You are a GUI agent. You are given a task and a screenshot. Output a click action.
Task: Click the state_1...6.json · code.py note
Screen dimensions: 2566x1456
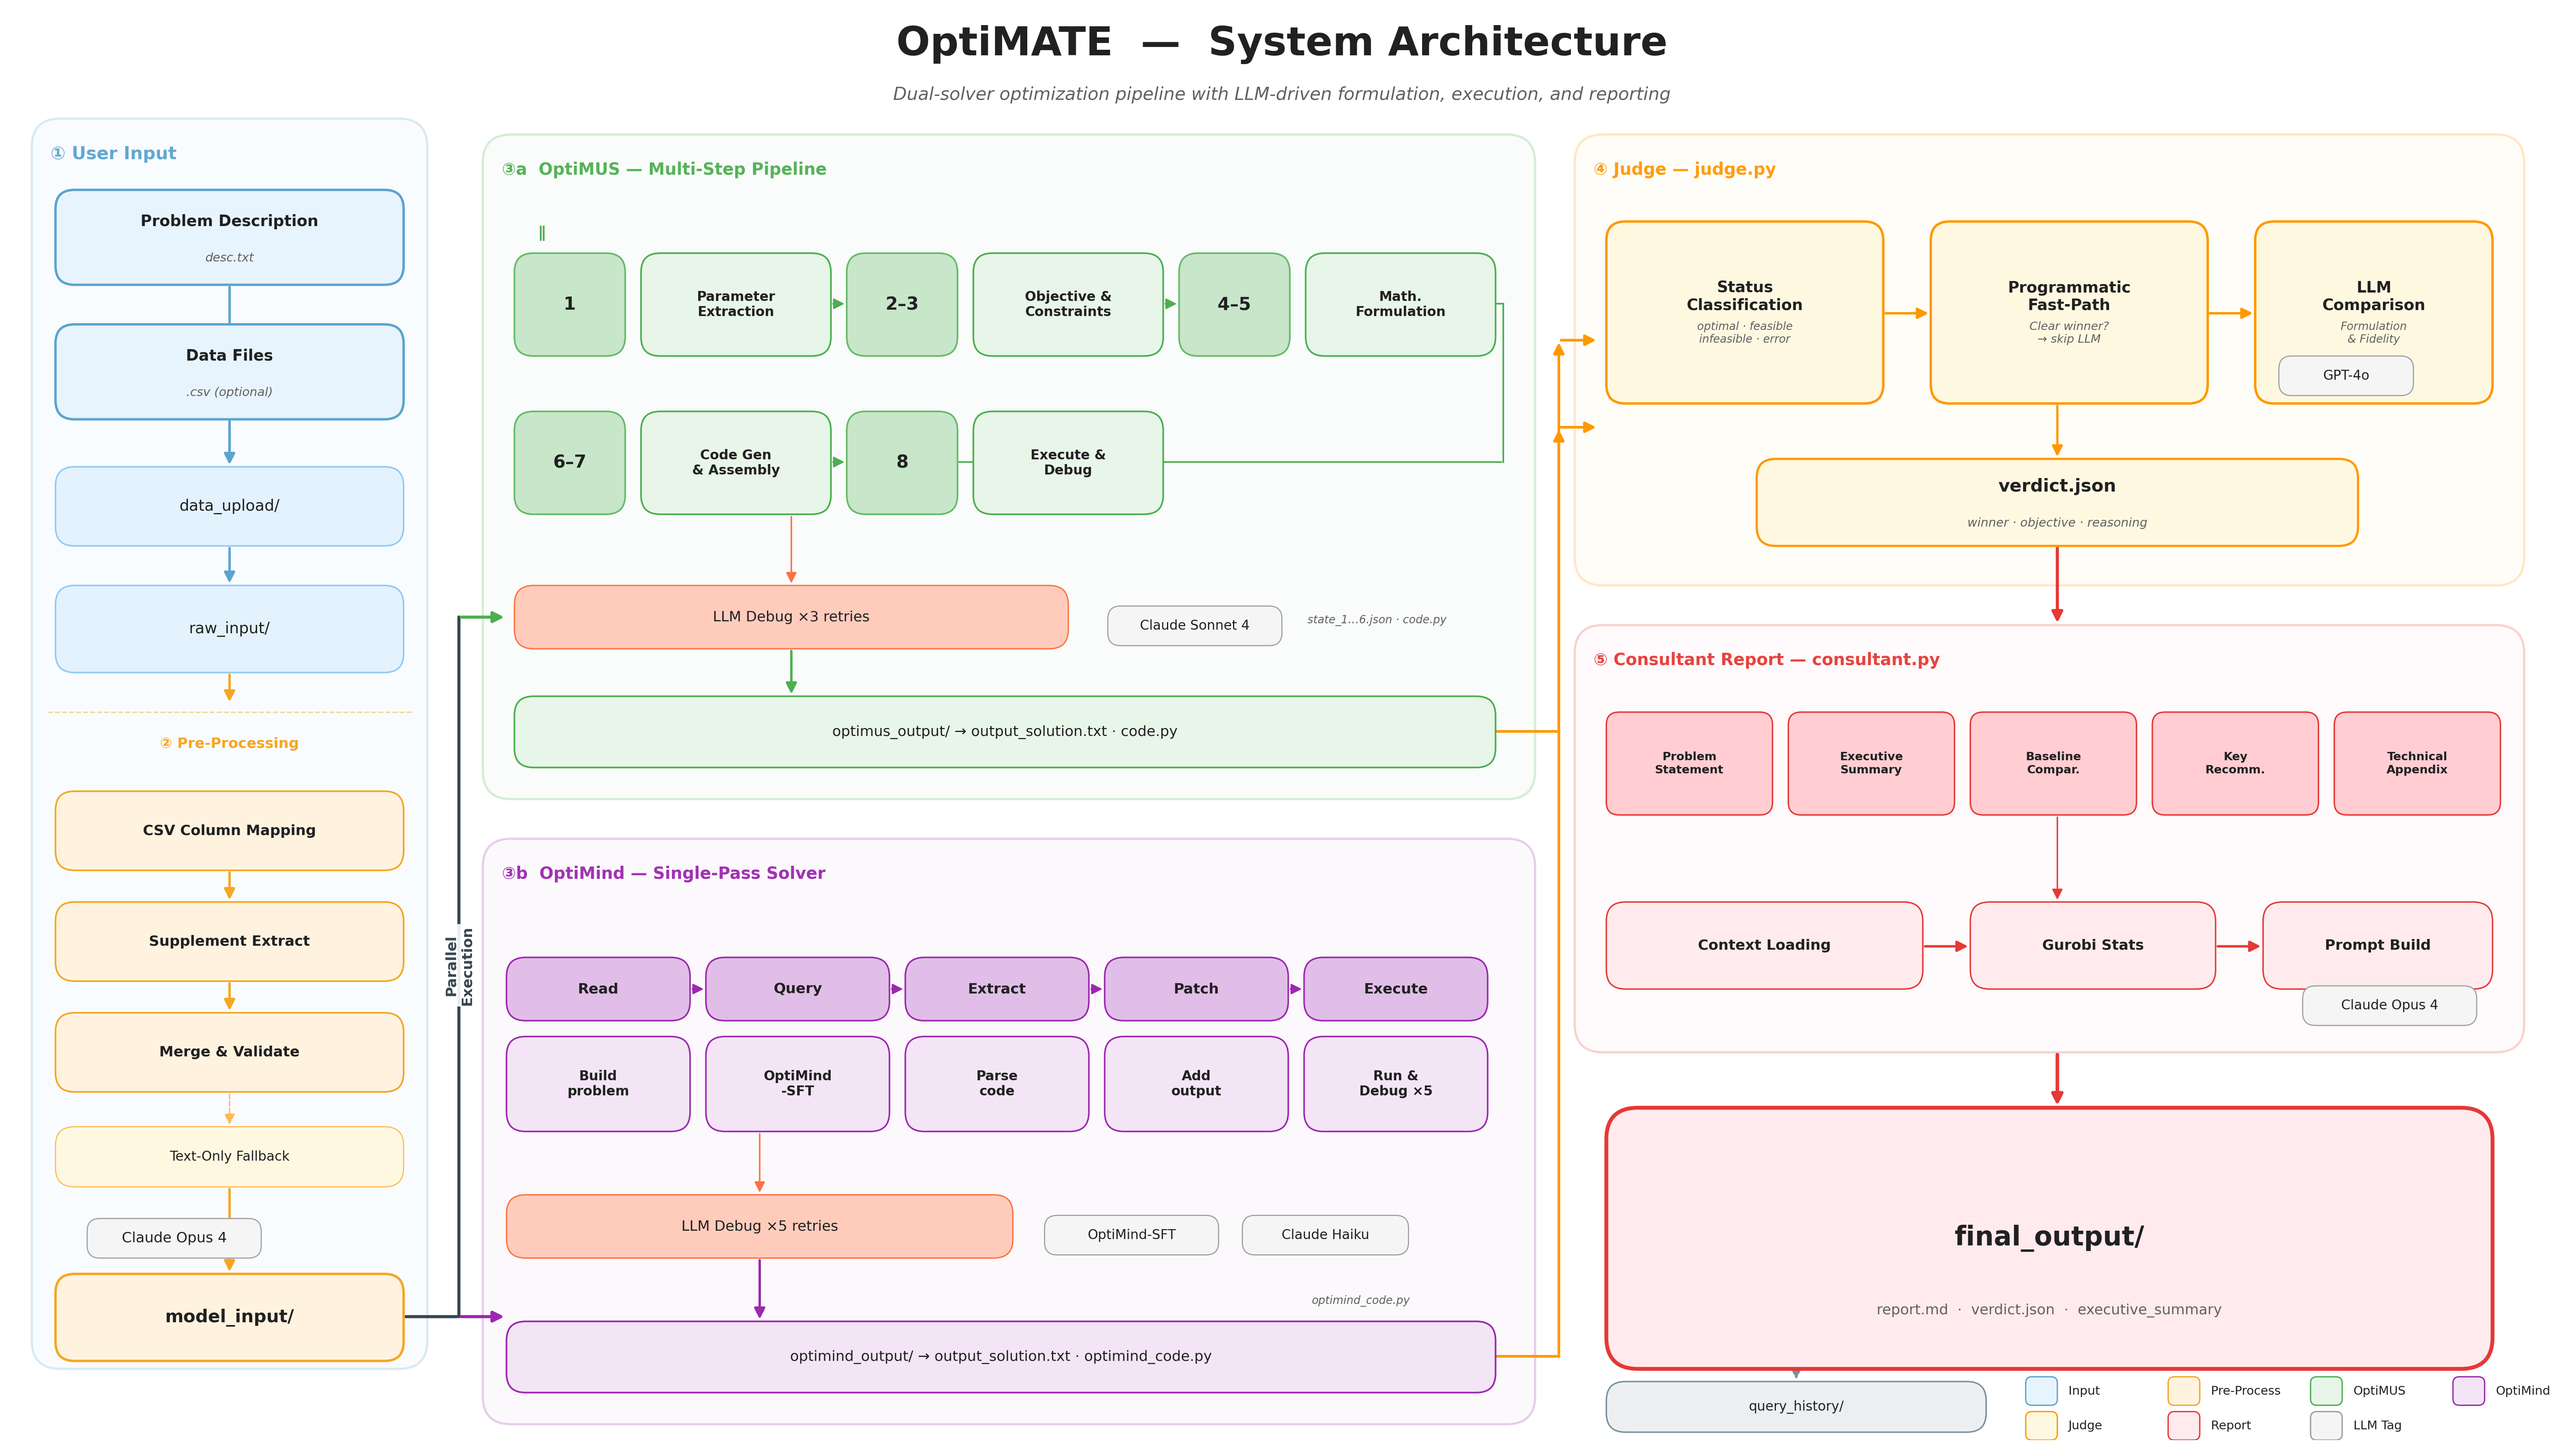pyautogui.click(x=1377, y=620)
